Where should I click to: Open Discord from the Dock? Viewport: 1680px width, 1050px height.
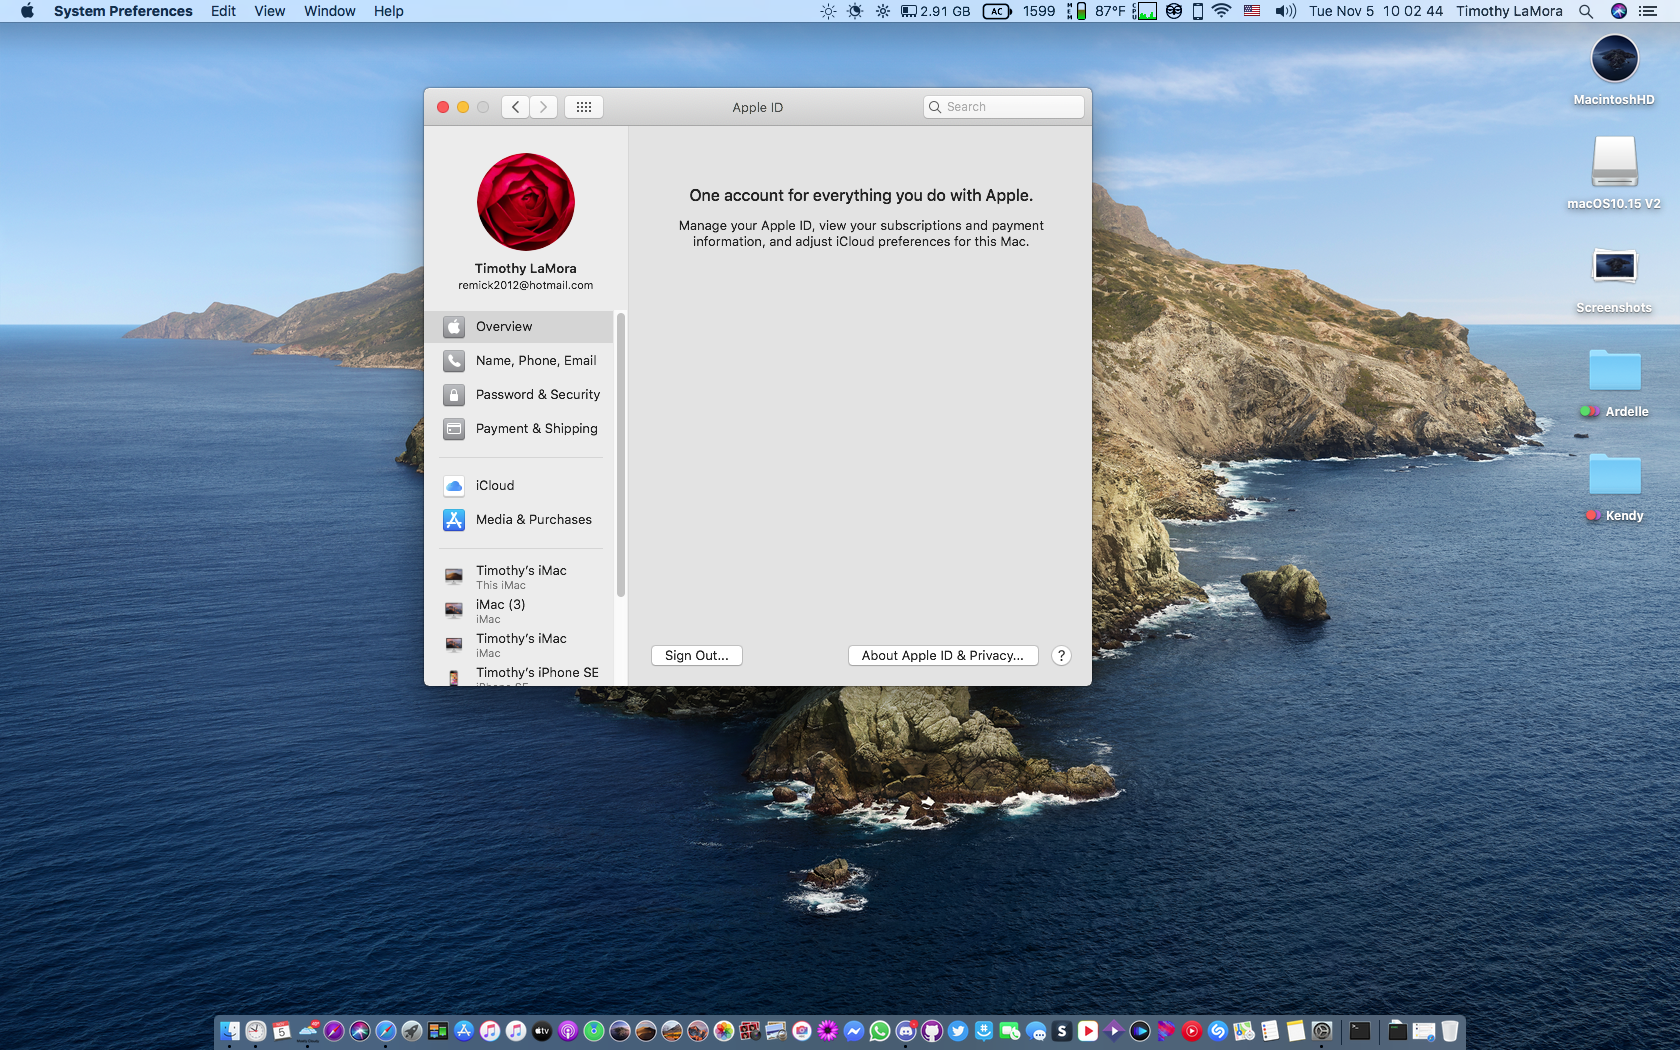click(906, 1031)
